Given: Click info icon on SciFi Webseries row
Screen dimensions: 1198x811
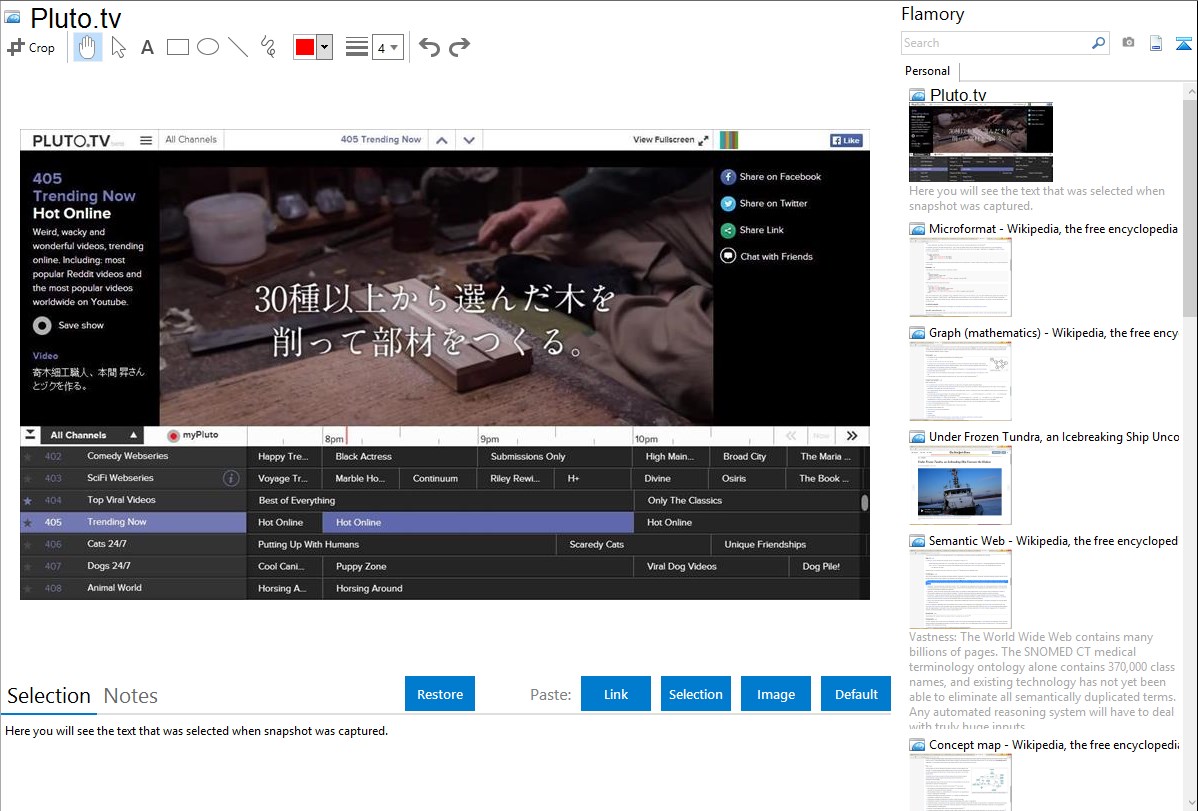Looking at the screenshot, I should click(x=231, y=478).
